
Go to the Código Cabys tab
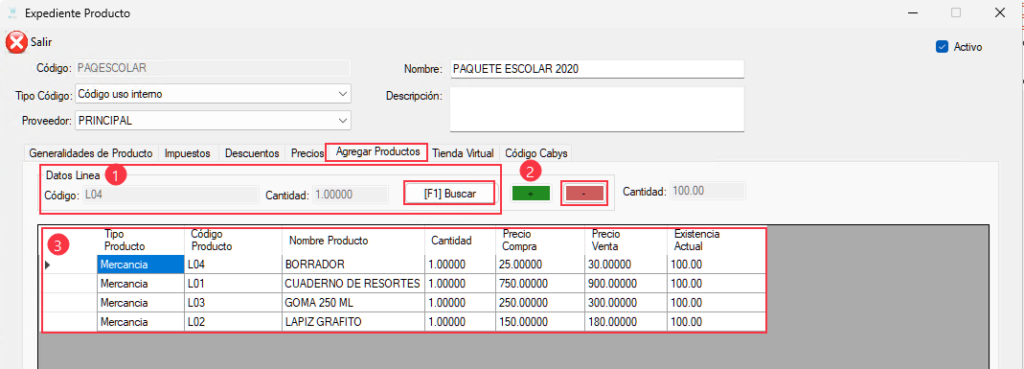coord(536,153)
